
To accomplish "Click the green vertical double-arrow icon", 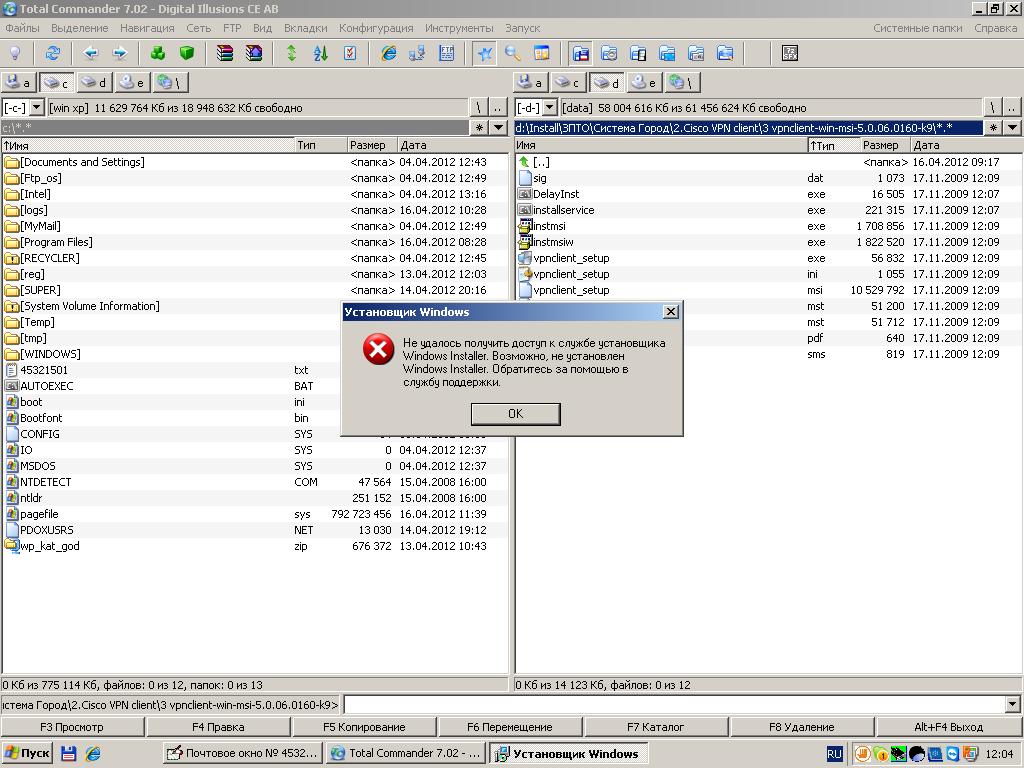I will [292, 54].
